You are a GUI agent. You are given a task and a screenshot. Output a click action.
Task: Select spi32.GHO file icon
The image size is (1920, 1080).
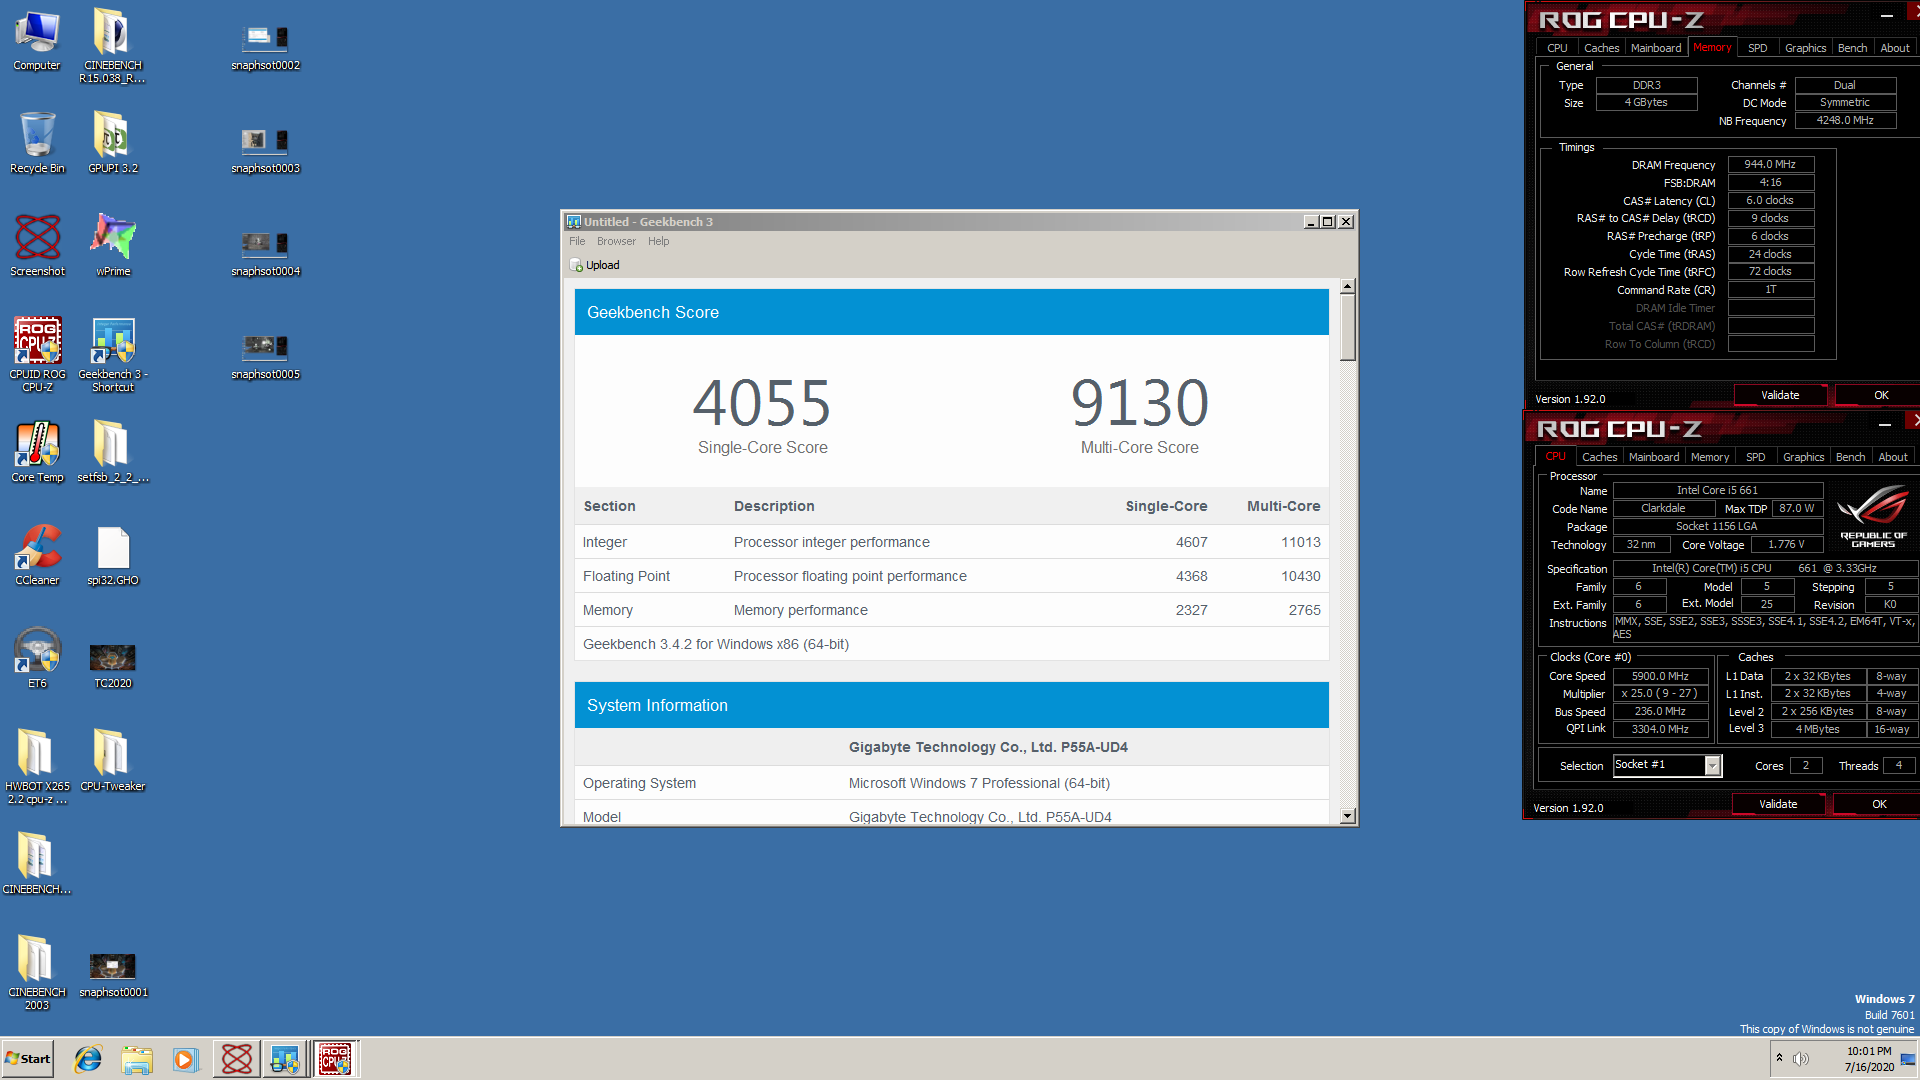pyautogui.click(x=113, y=555)
